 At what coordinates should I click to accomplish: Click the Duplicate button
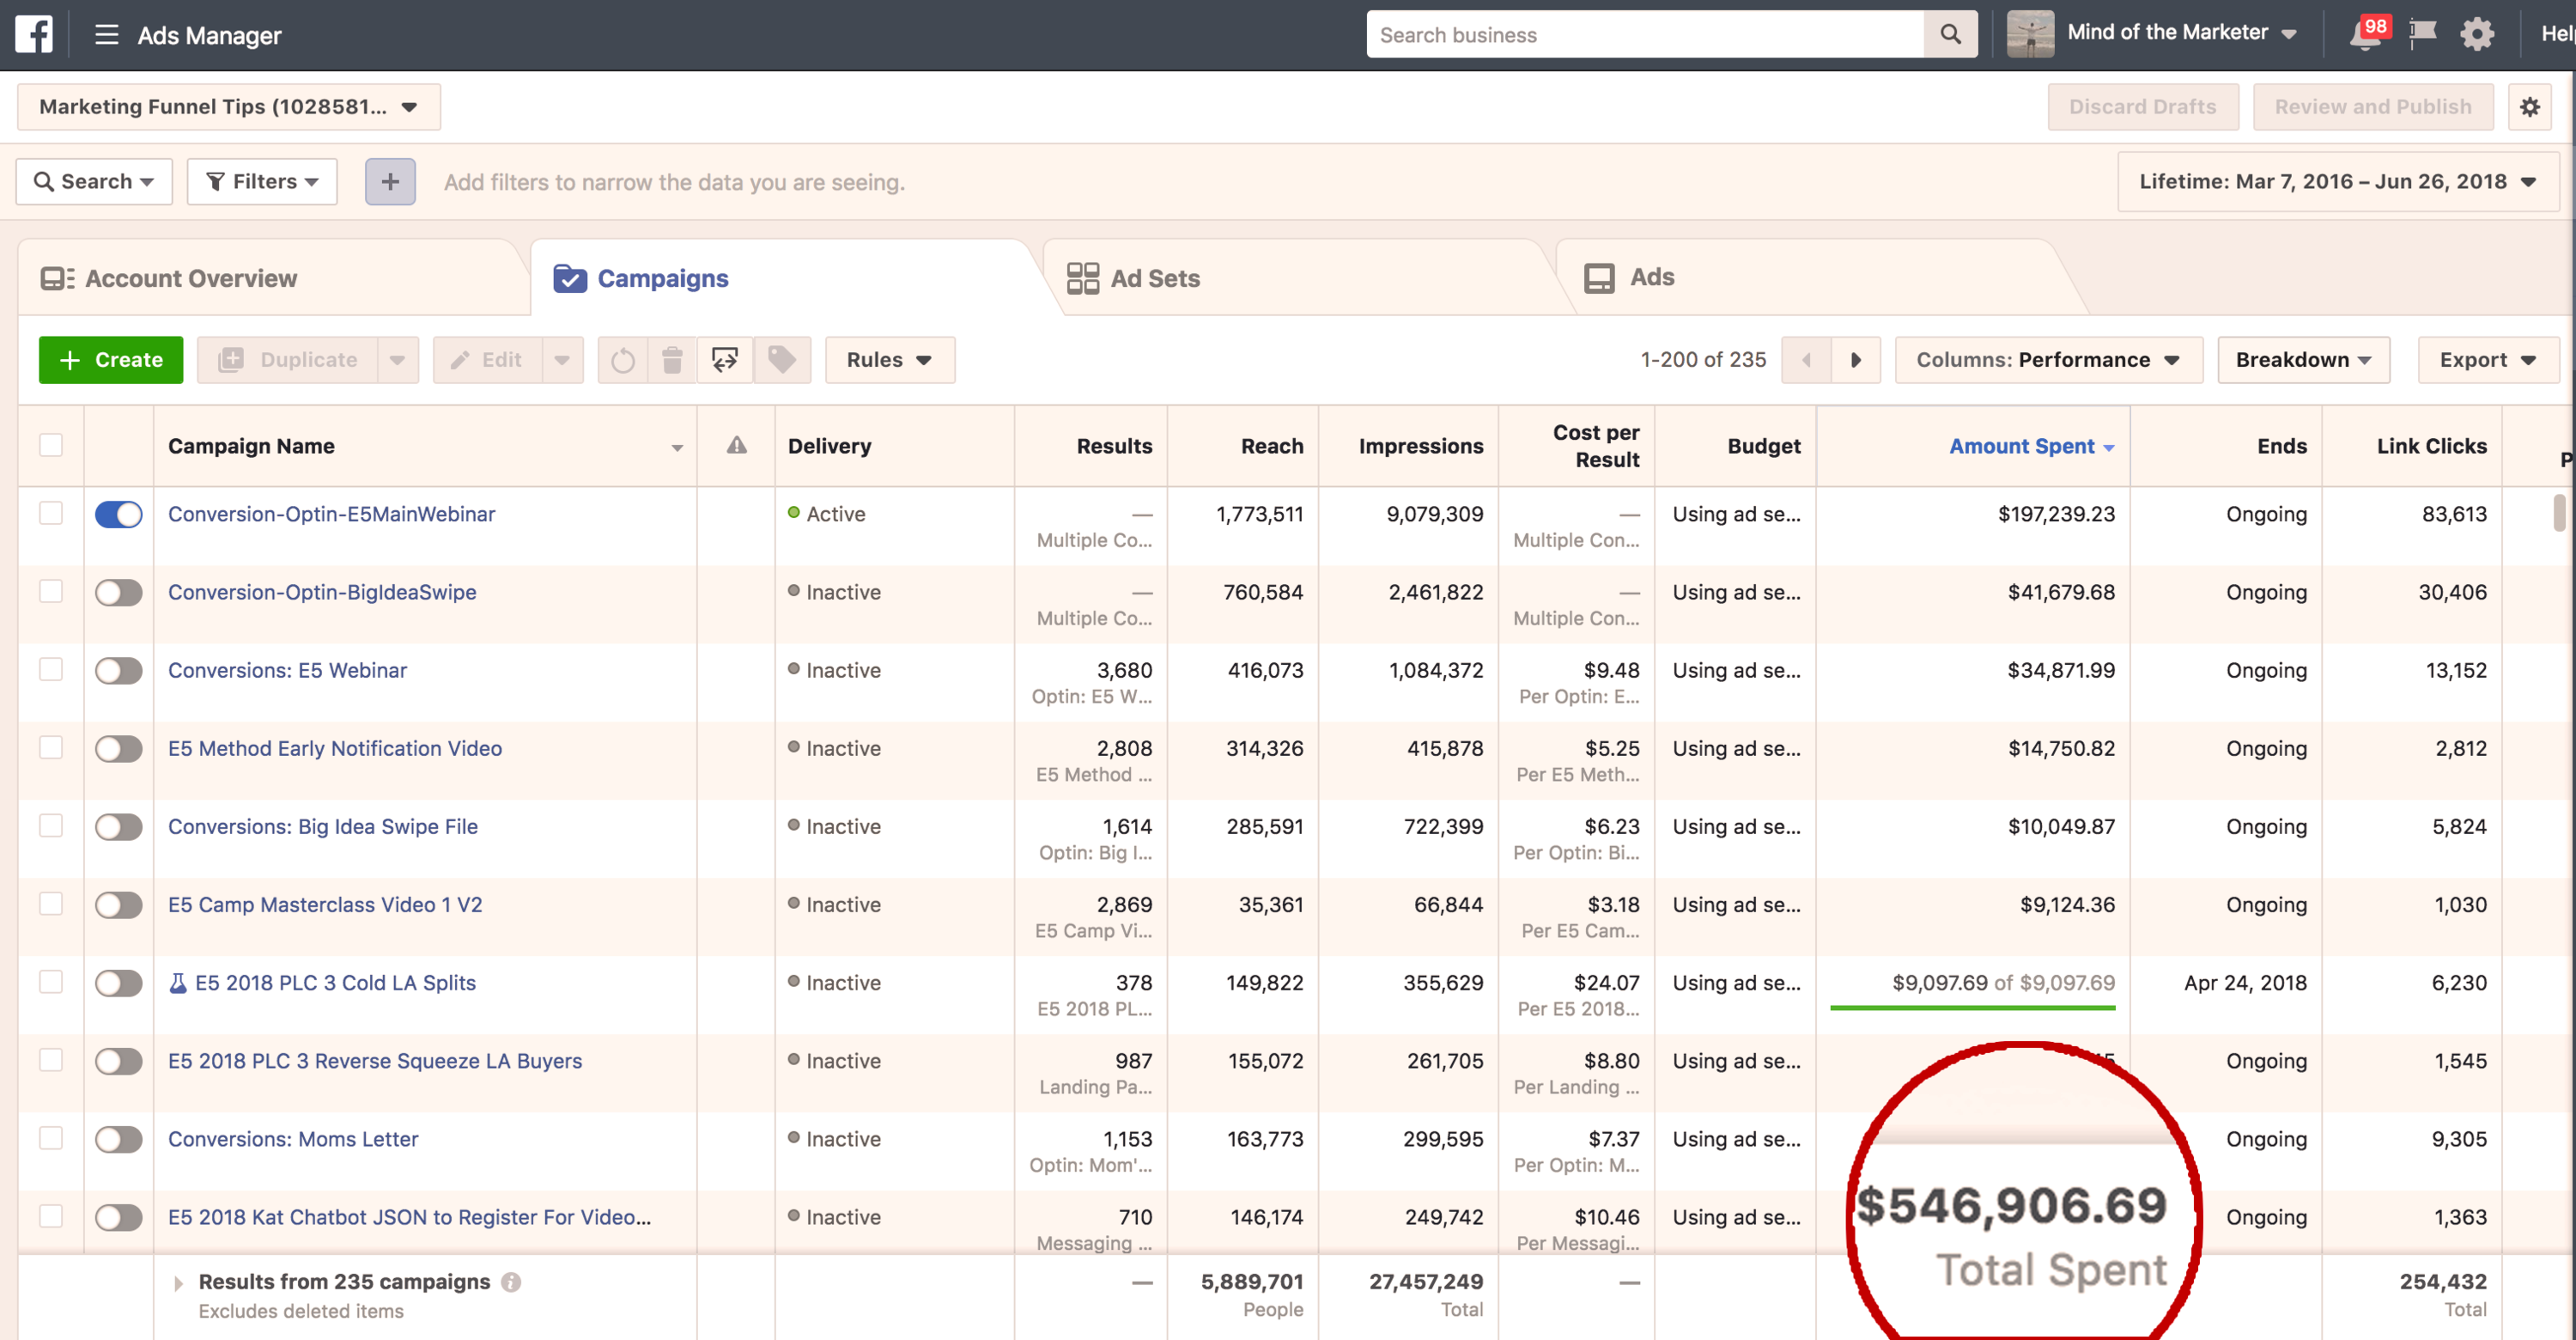288,360
